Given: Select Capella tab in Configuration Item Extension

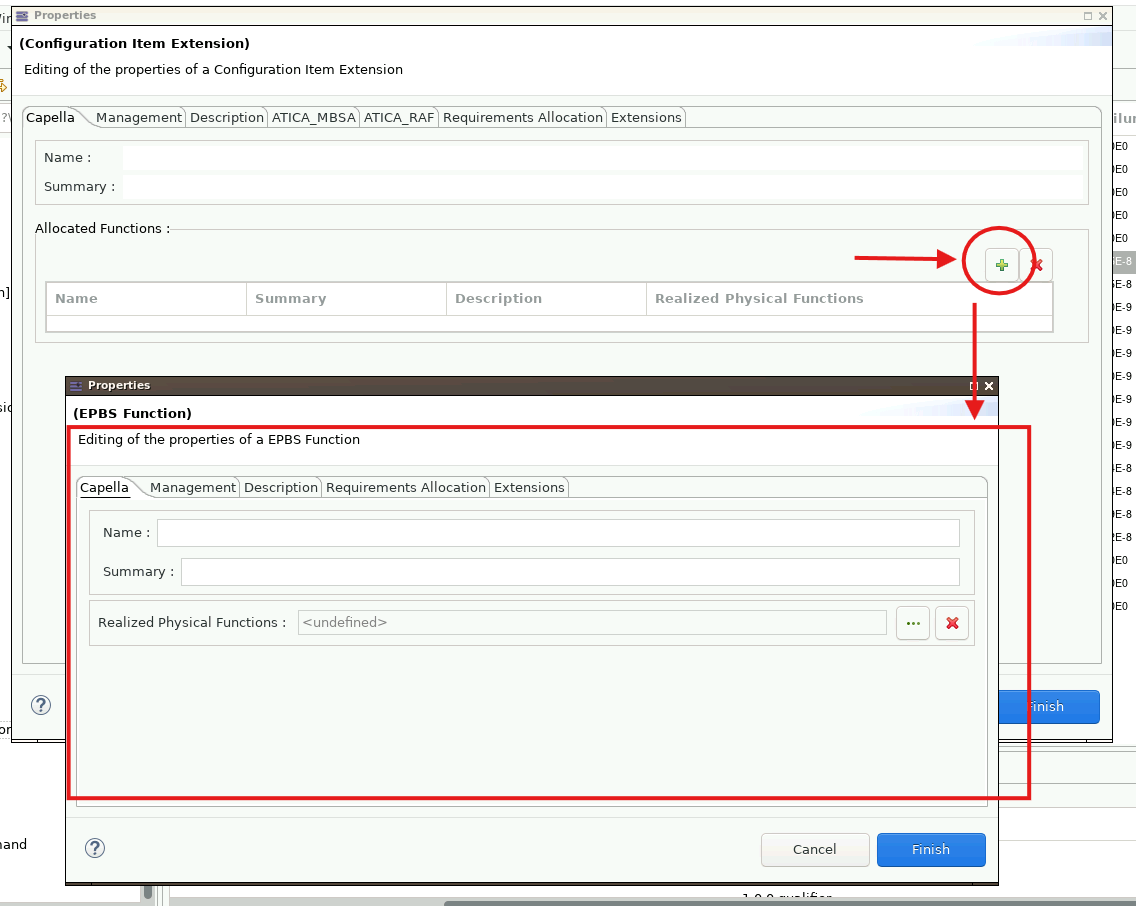Looking at the screenshot, I should click(50, 117).
